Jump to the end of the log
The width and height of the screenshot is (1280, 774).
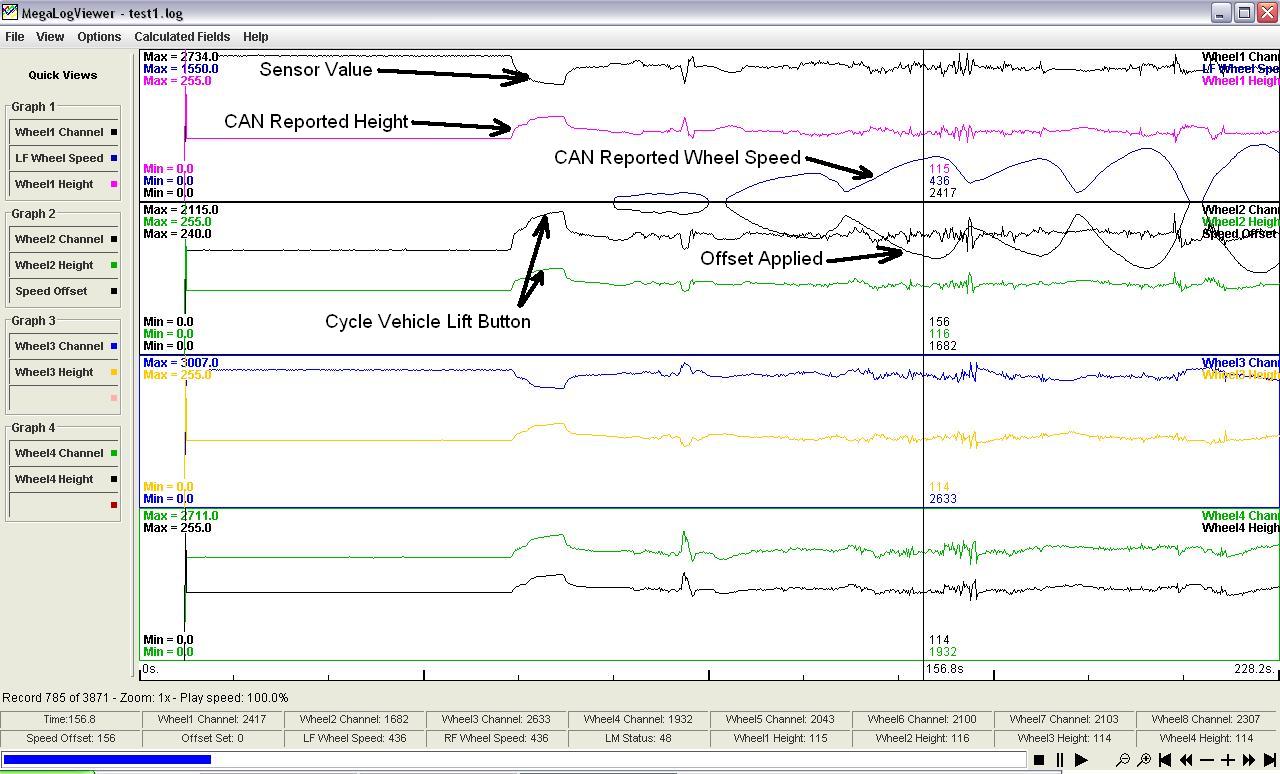point(1270,760)
